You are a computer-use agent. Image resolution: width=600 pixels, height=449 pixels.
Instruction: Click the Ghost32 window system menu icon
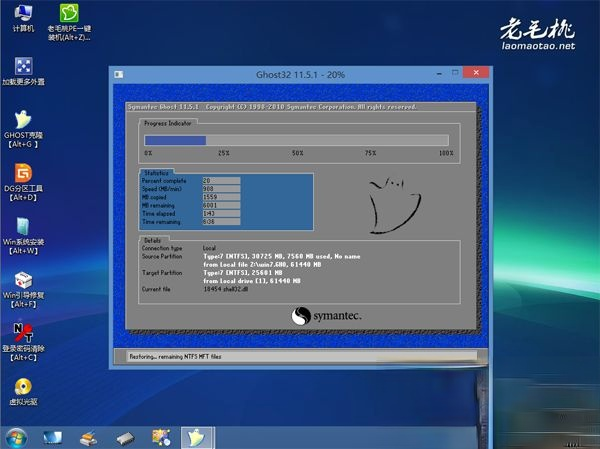(x=119, y=74)
